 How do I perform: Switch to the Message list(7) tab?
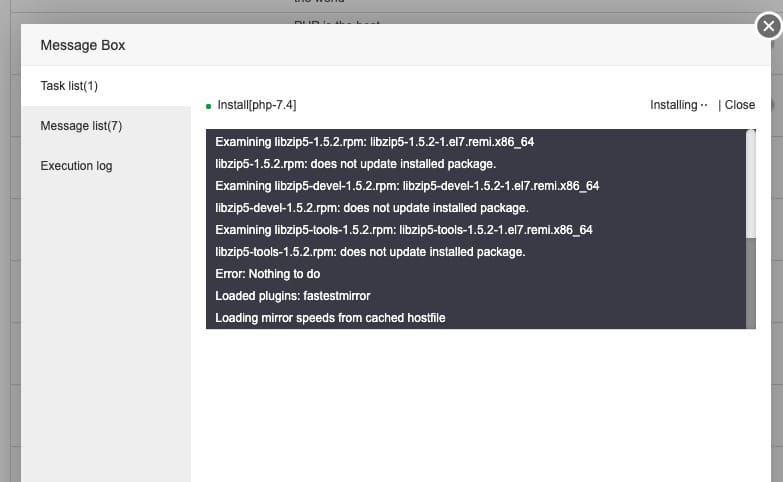(x=81, y=126)
